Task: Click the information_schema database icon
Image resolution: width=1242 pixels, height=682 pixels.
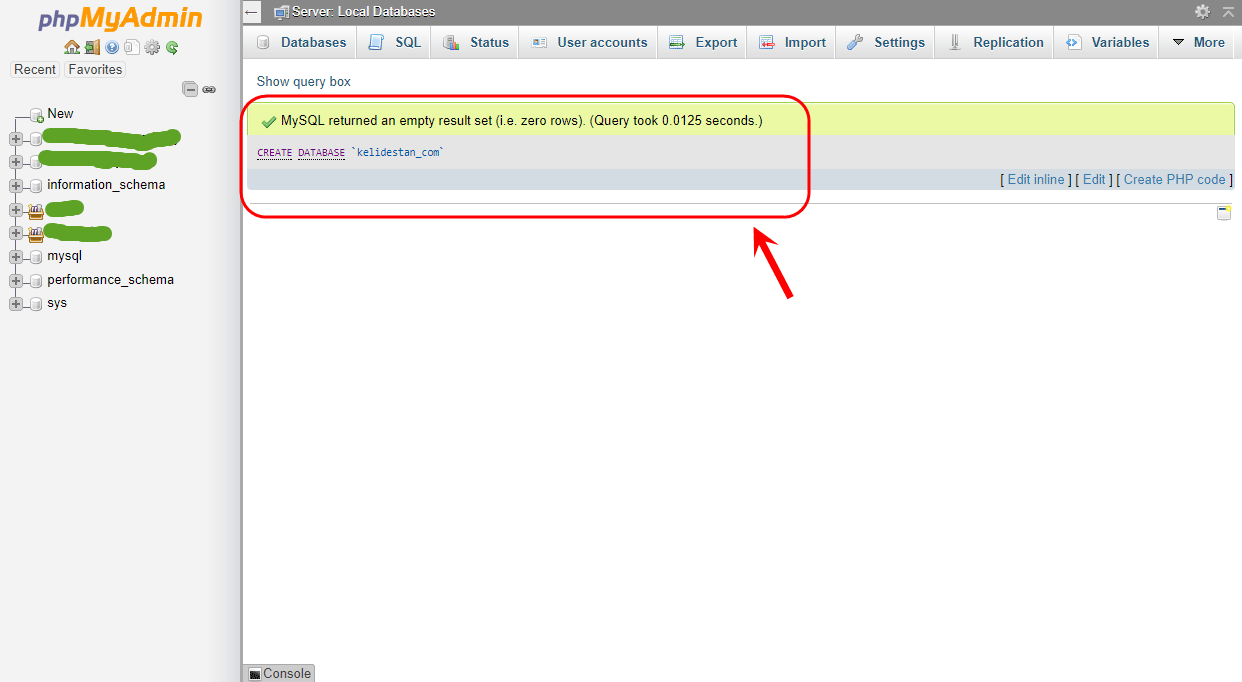Action: click(x=37, y=186)
